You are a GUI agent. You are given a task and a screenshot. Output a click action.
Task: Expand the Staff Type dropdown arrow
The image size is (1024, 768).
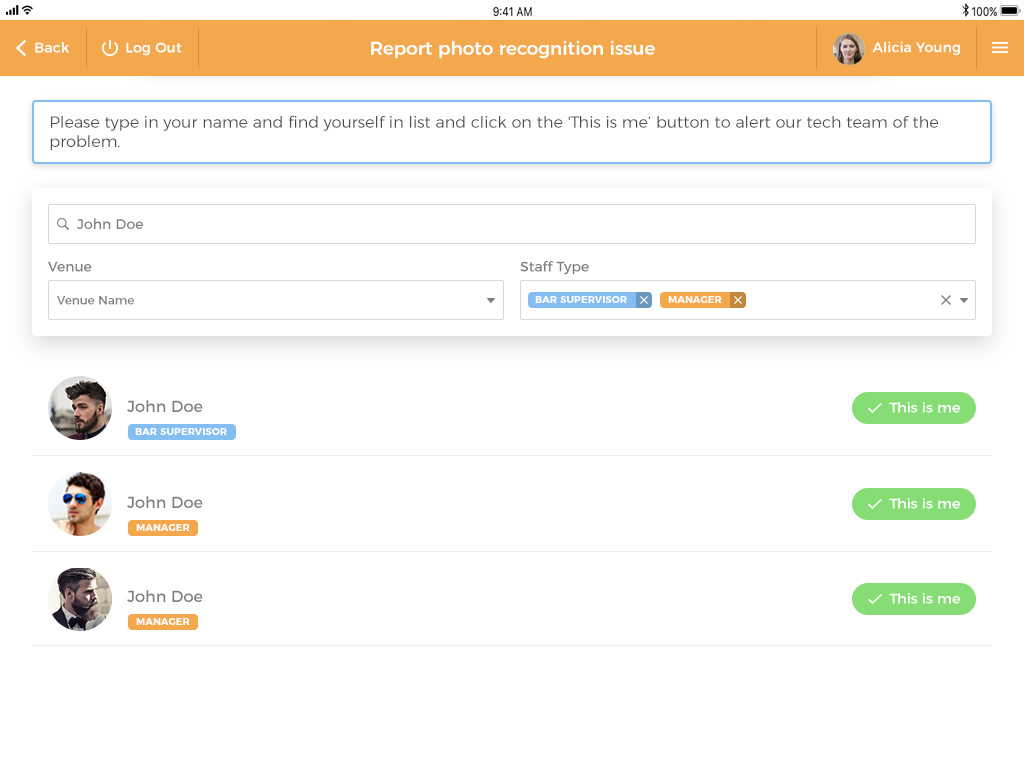pyautogui.click(x=964, y=300)
